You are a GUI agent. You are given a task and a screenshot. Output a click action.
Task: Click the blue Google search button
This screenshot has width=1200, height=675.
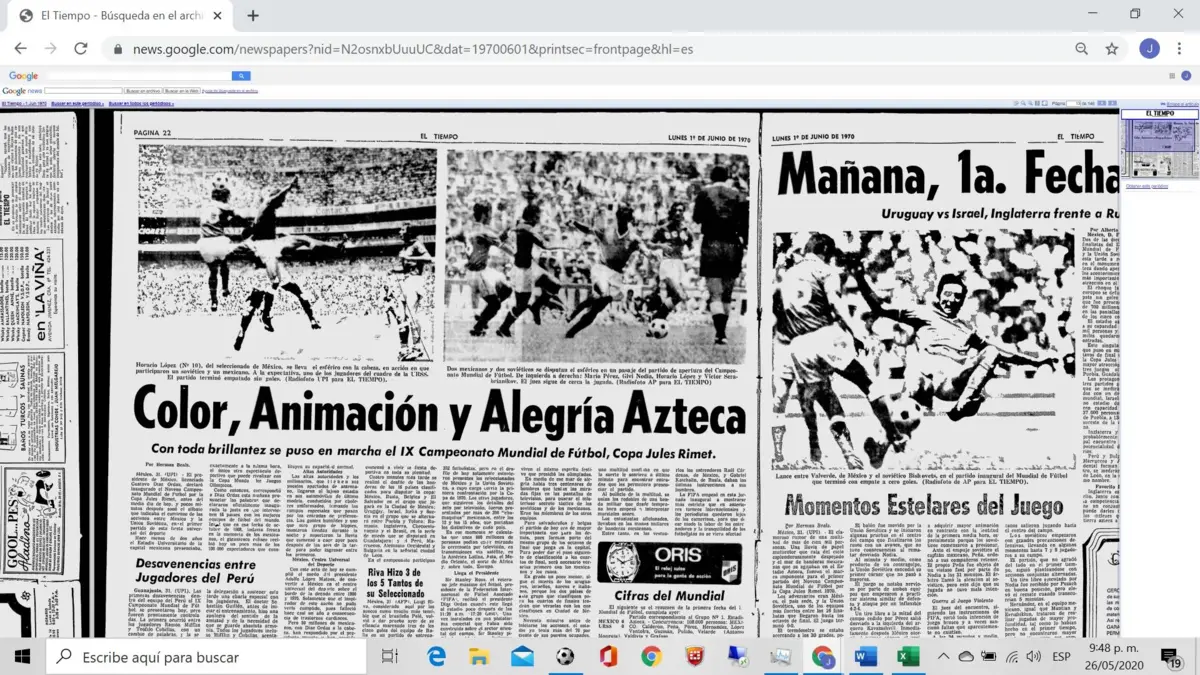click(x=240, y=76)
